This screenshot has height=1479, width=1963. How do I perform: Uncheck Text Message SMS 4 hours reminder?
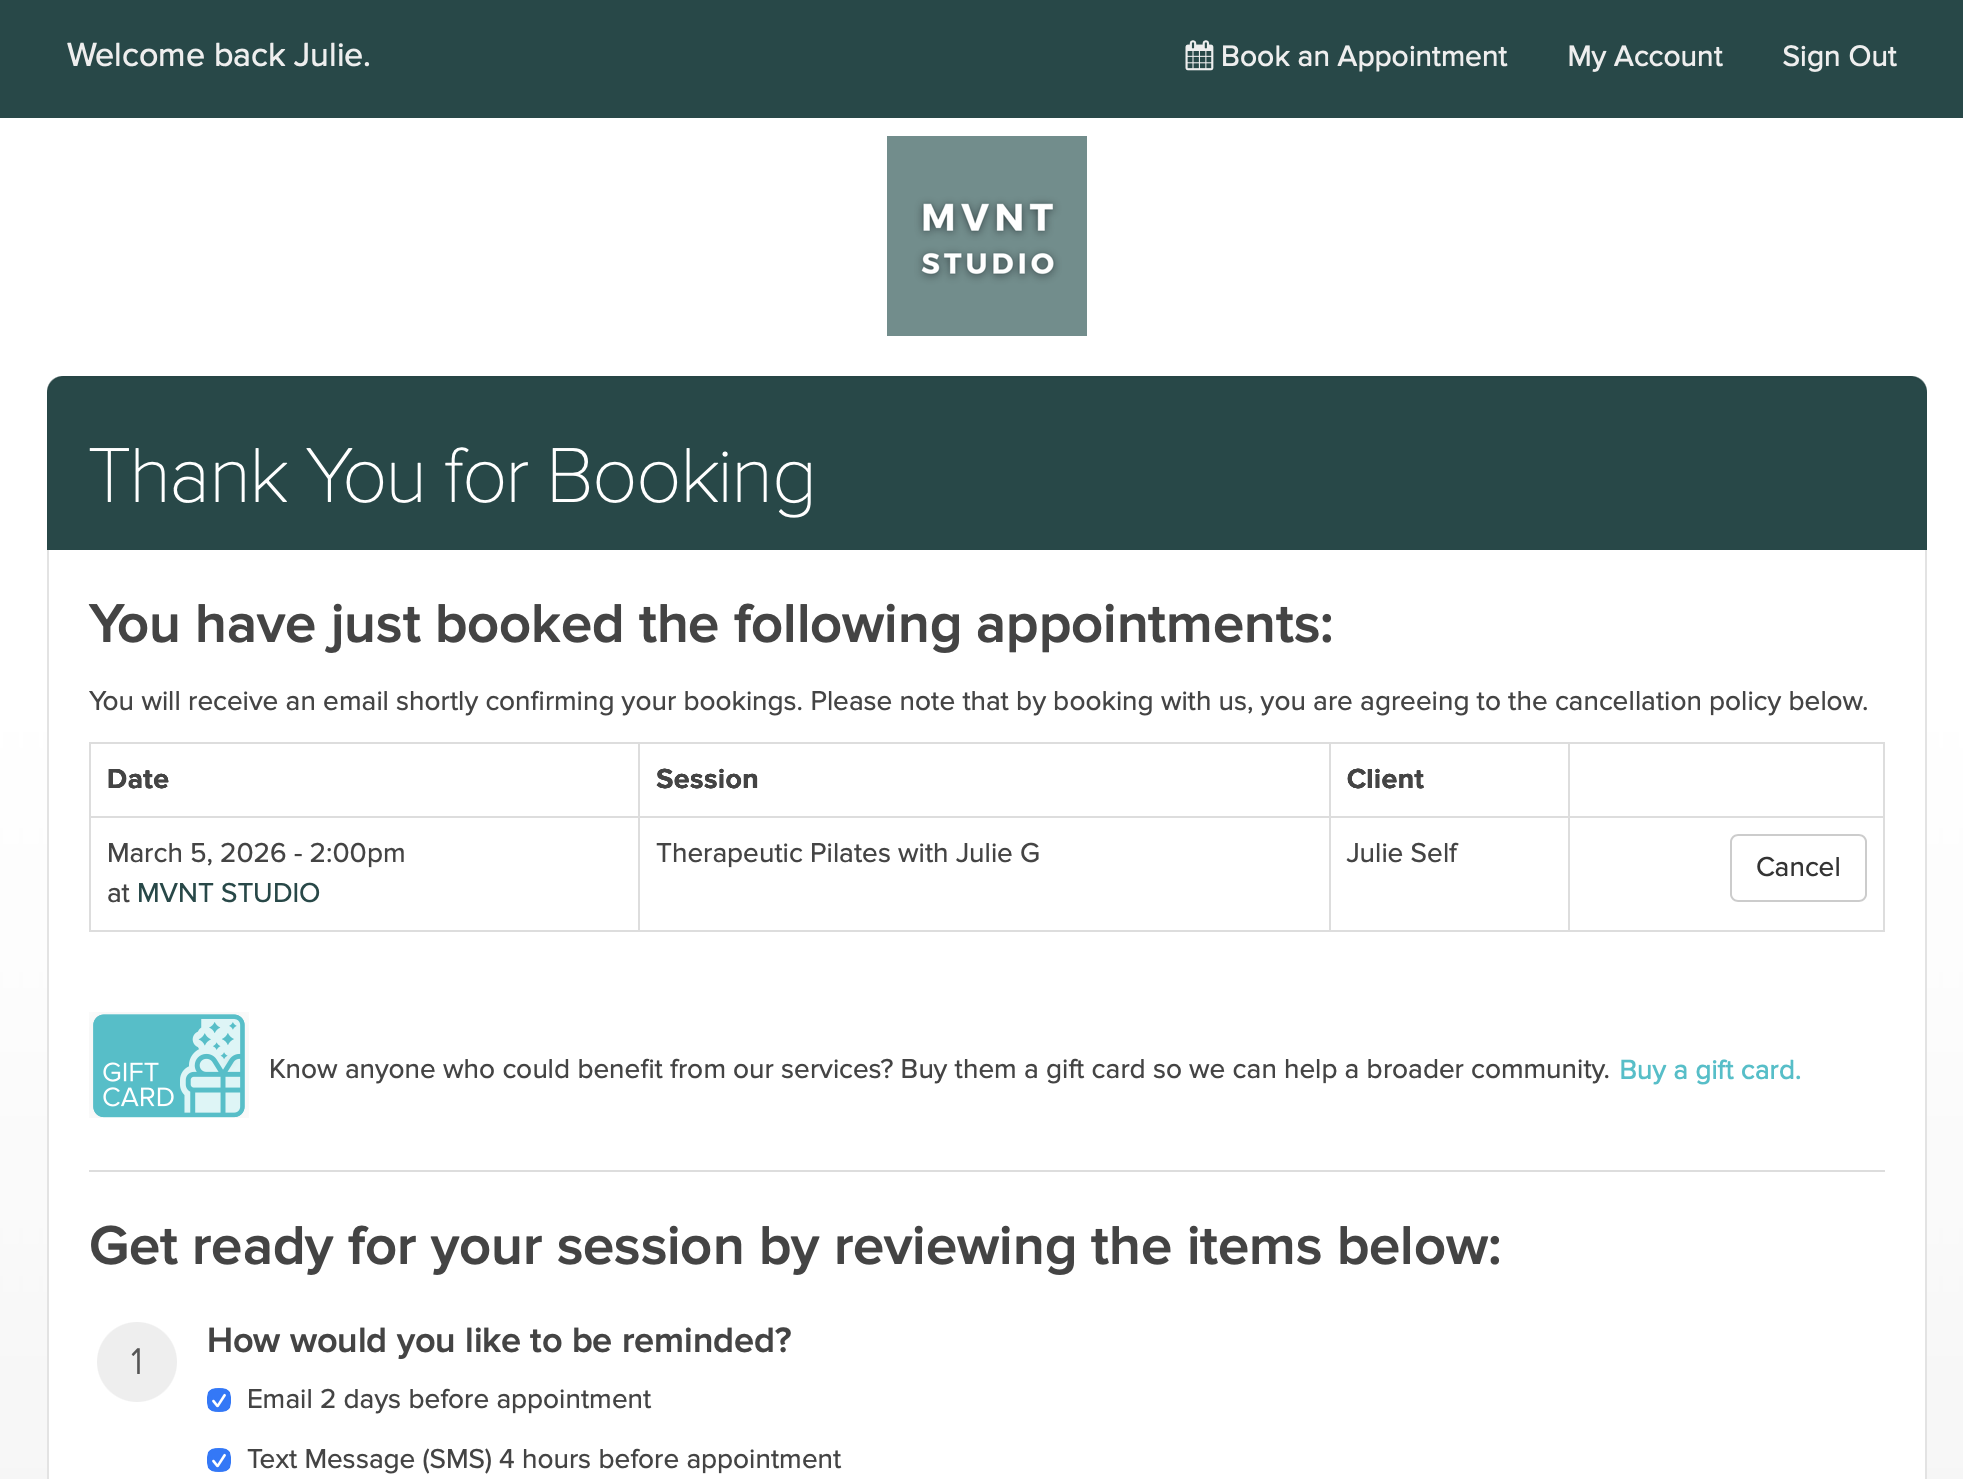click(219, 1460)
